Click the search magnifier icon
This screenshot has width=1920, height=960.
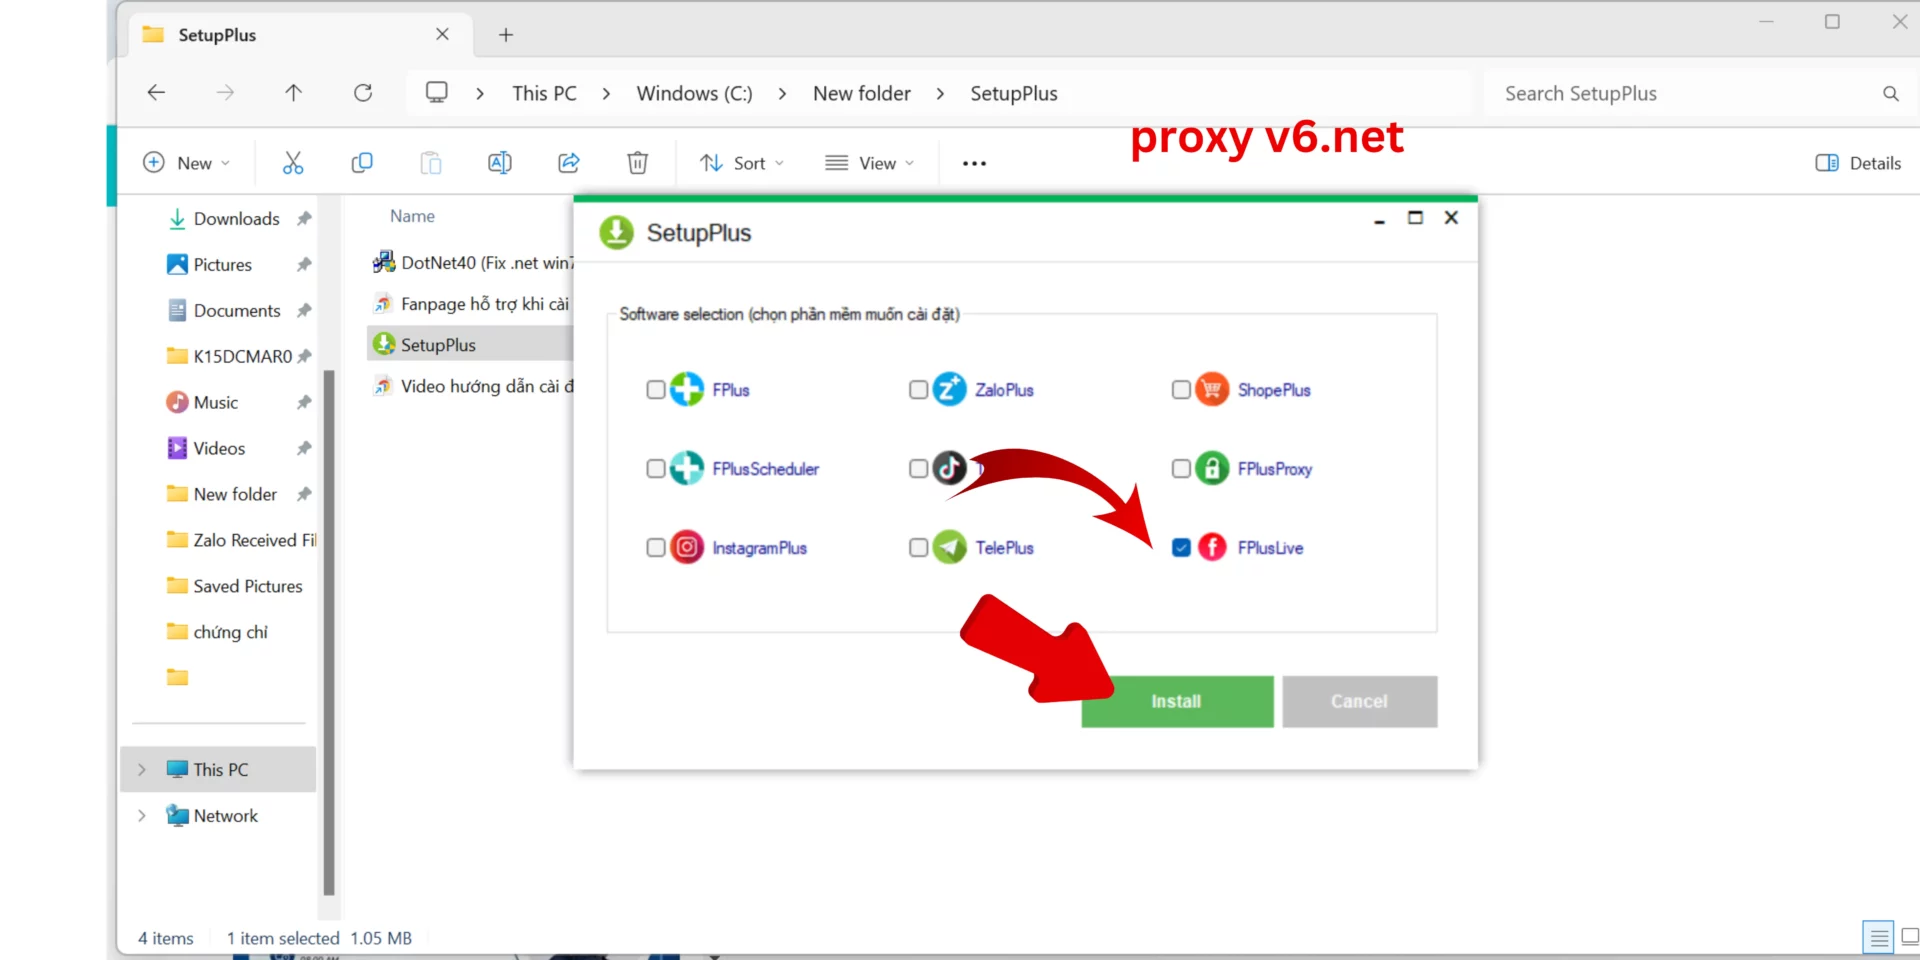[x=1890, y=93]
